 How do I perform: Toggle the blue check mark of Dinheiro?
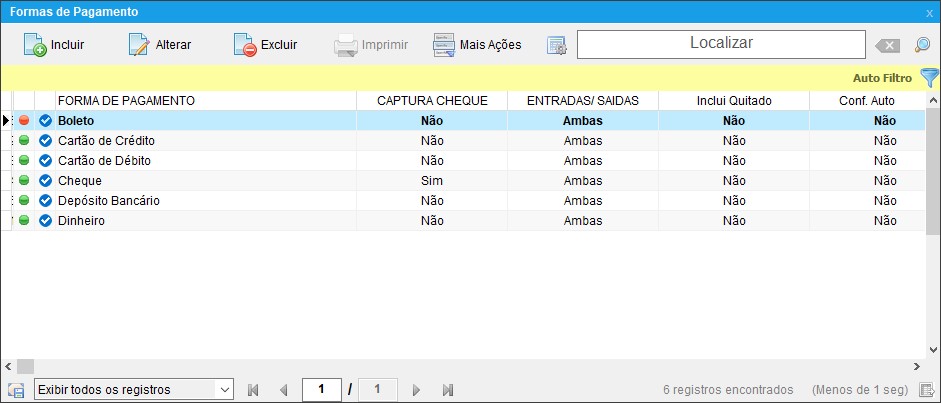45,221
